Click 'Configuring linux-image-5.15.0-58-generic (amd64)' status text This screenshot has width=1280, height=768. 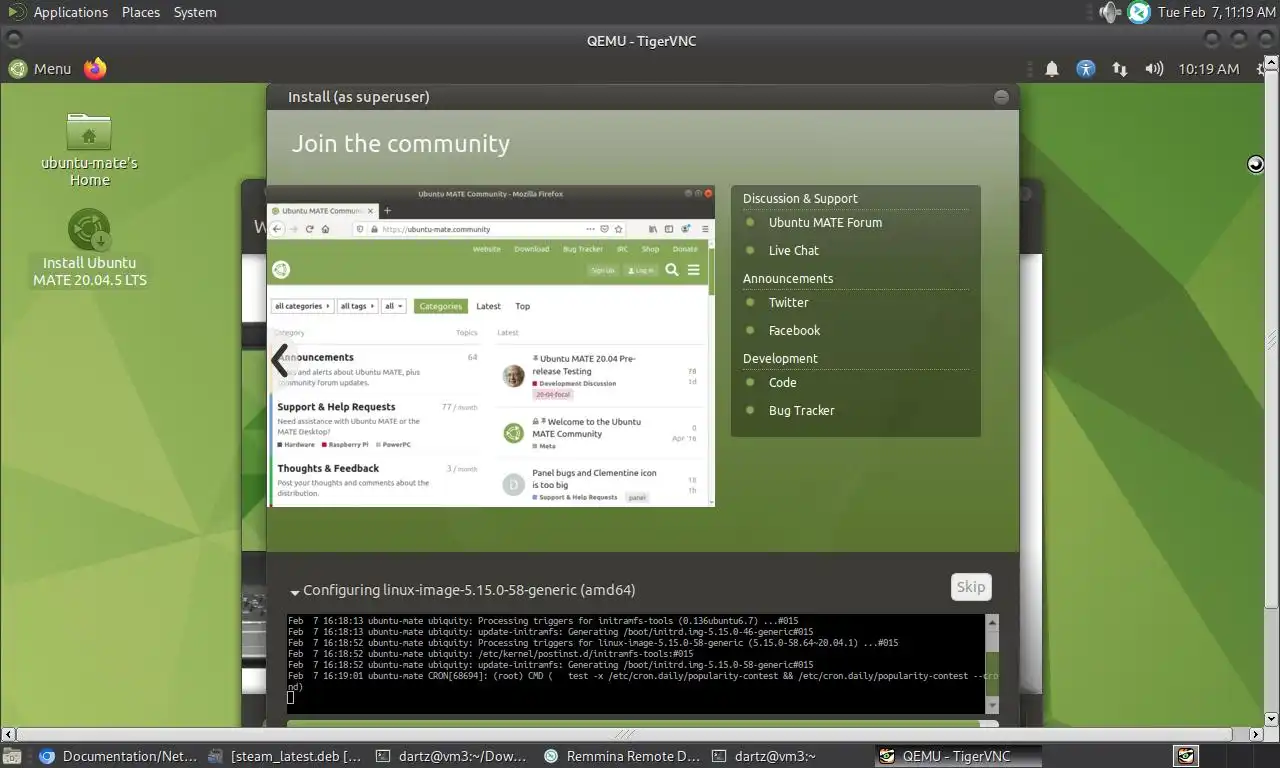(x=469, y=590)
